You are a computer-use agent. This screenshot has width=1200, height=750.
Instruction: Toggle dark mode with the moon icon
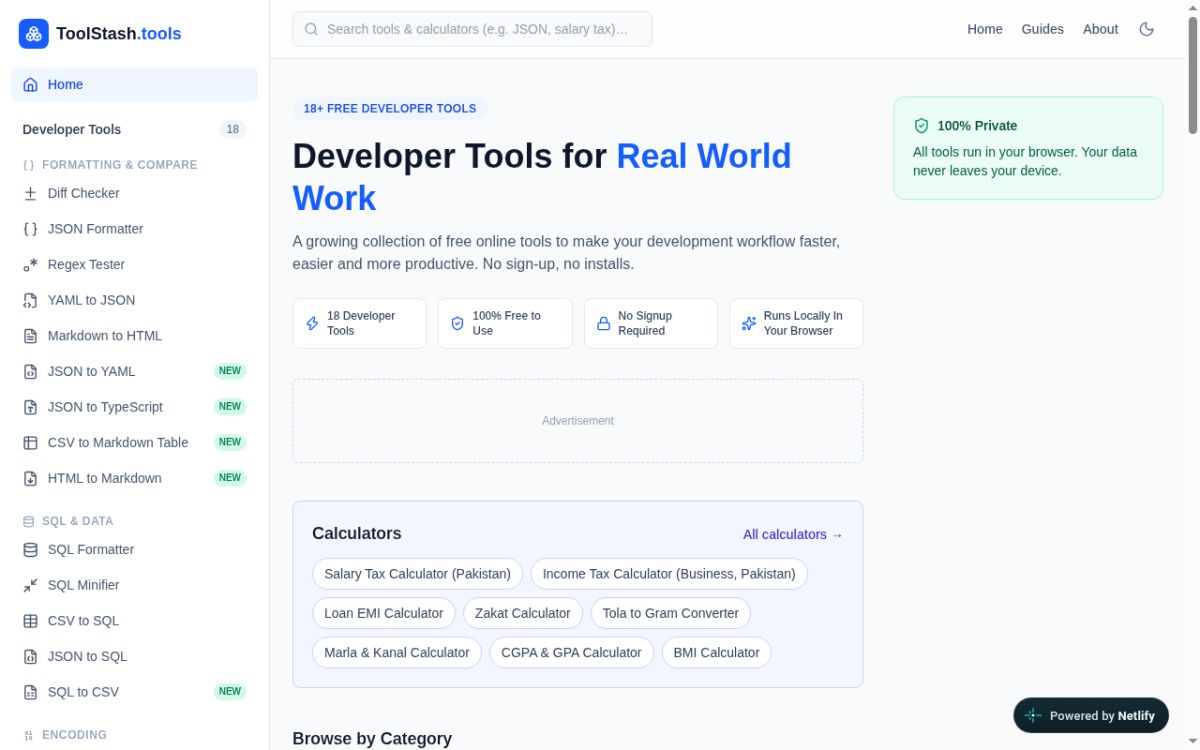[1147, 29]
